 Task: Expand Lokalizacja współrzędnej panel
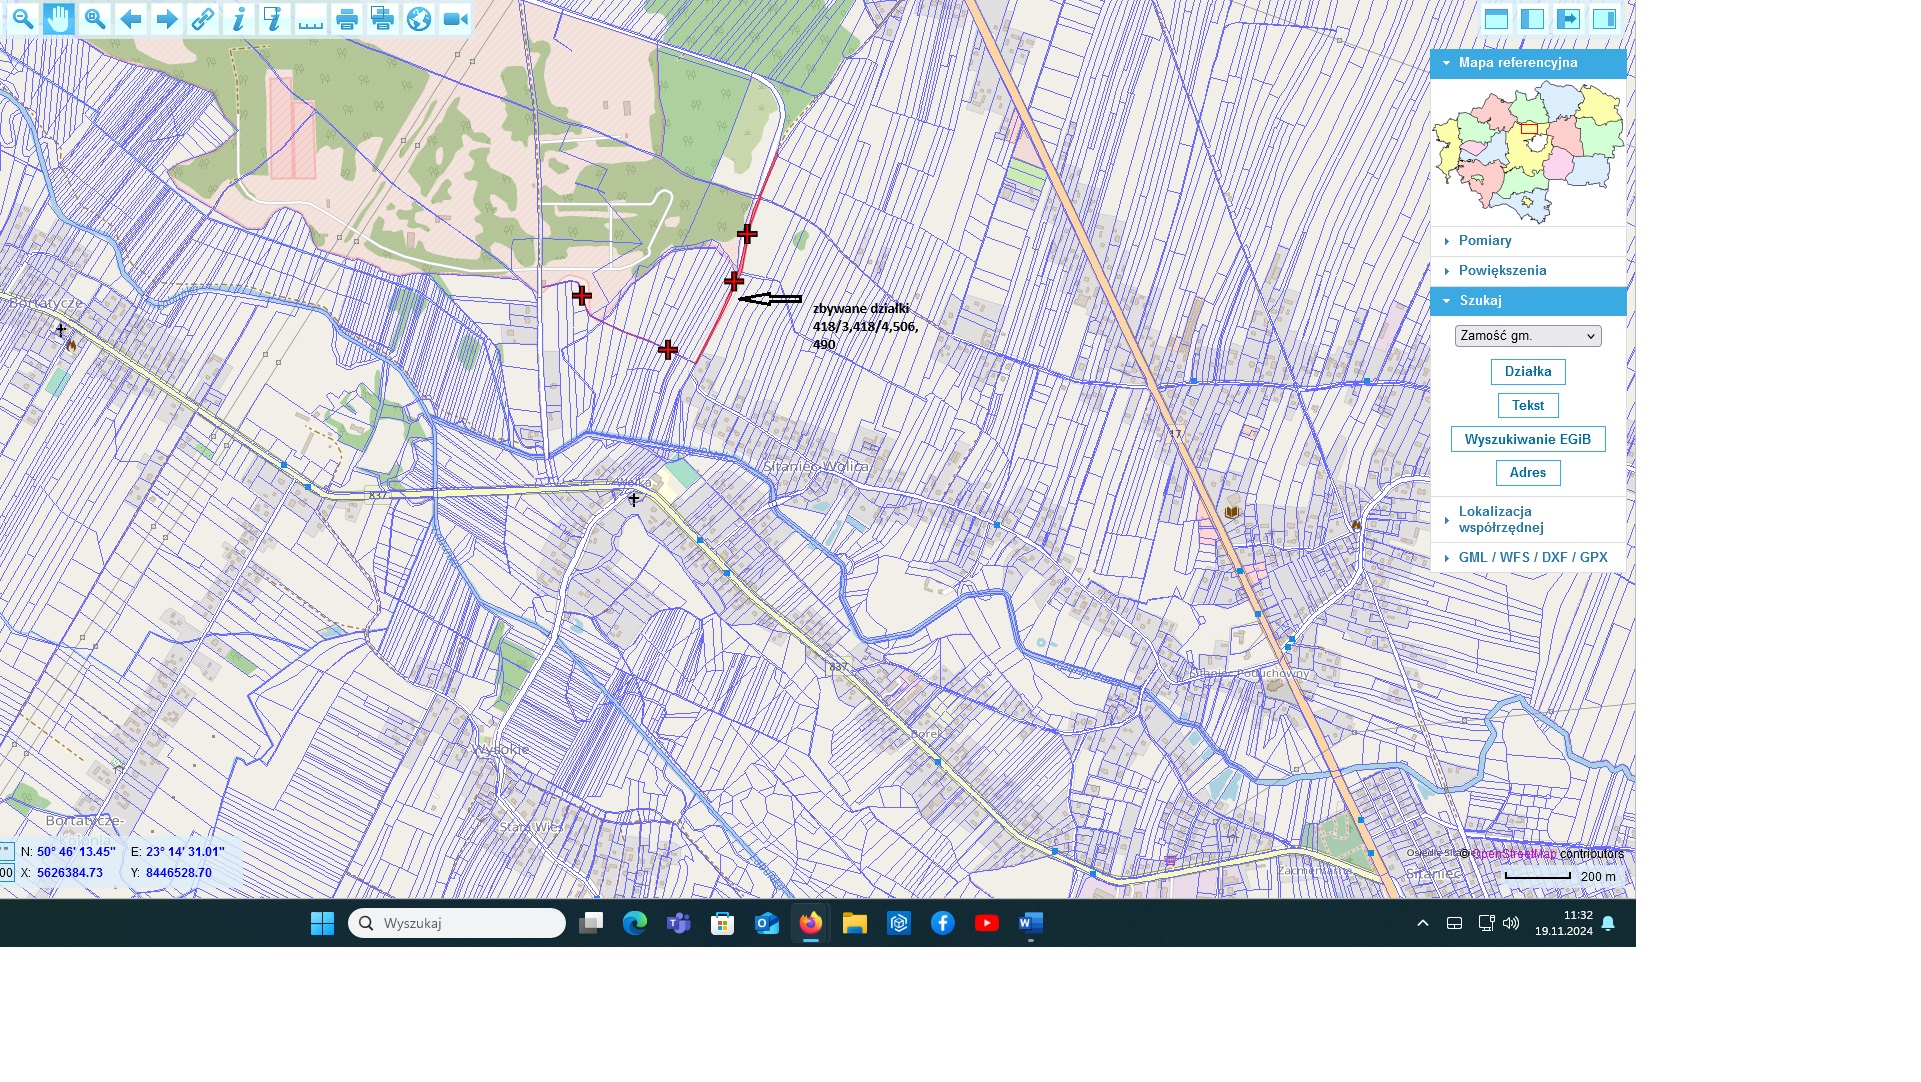[x=1500, y=519]
